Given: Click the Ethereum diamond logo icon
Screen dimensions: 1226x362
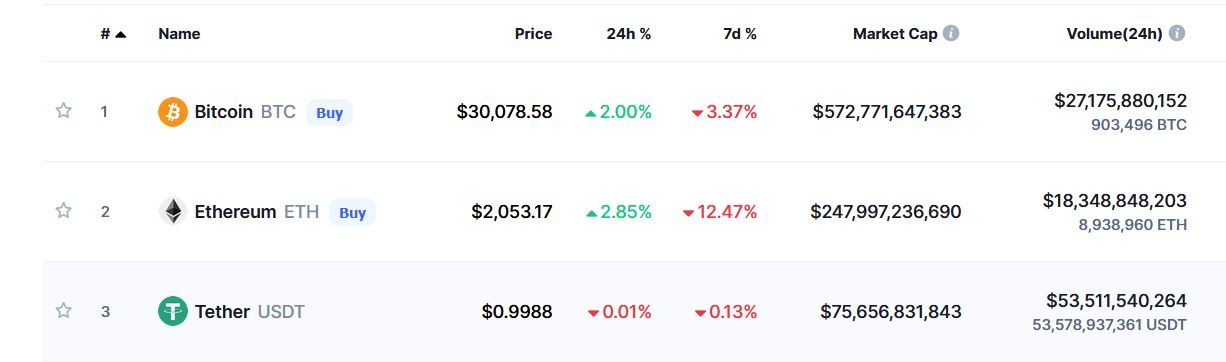Looking at the screenshot, I should pos(173,212).
